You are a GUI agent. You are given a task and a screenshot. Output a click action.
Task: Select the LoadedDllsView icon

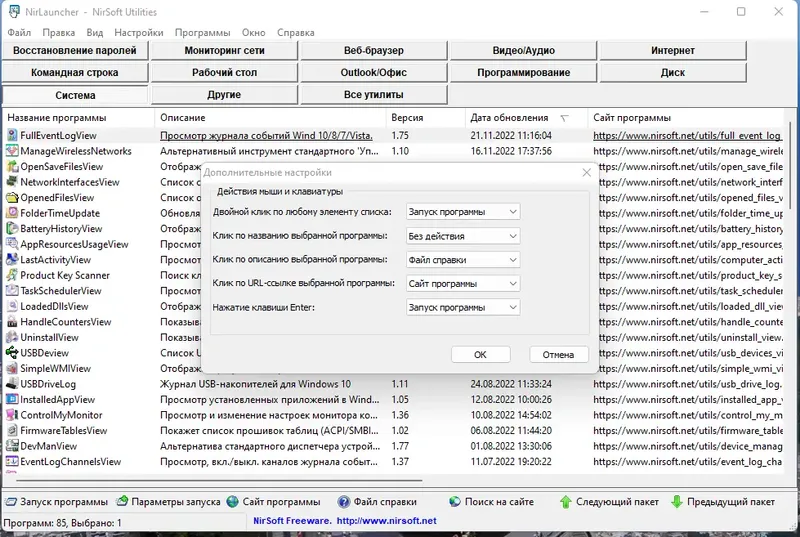click(12, 306)
